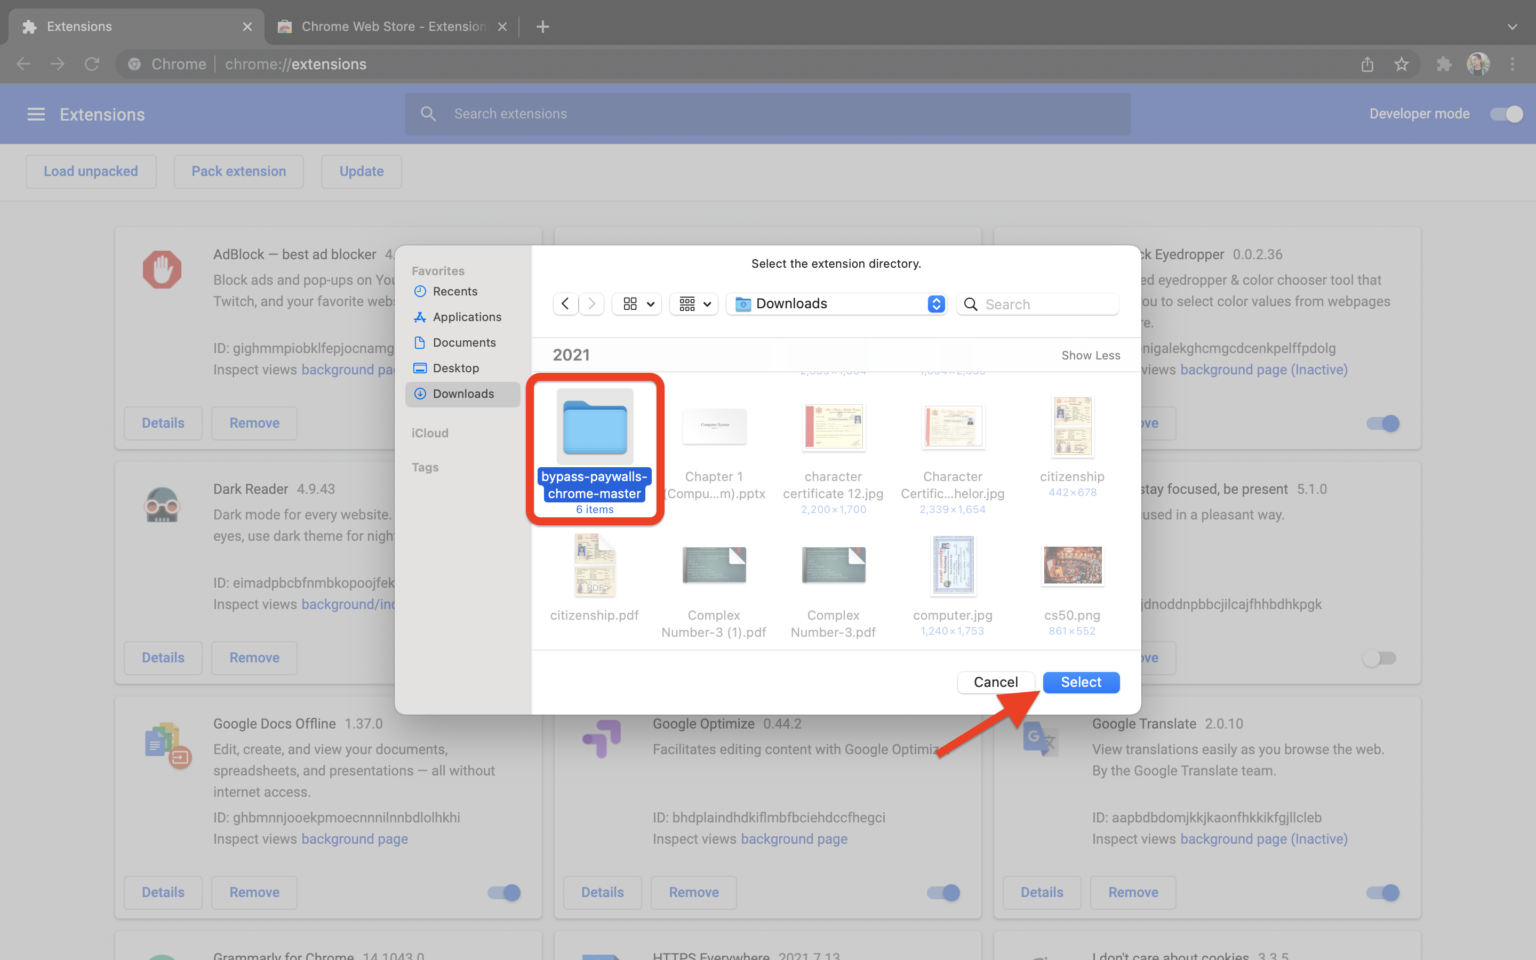Click the dialog Search field
1536x960 pixels.
pyautogui.click(x=1045, y=304)
